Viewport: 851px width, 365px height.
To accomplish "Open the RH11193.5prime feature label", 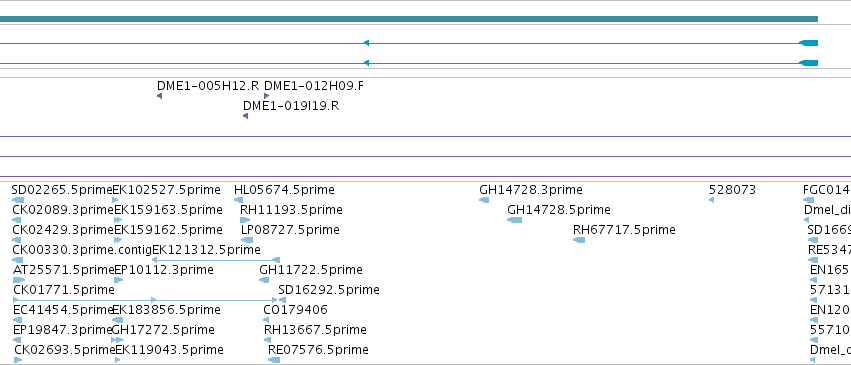I will click(291, 210).
